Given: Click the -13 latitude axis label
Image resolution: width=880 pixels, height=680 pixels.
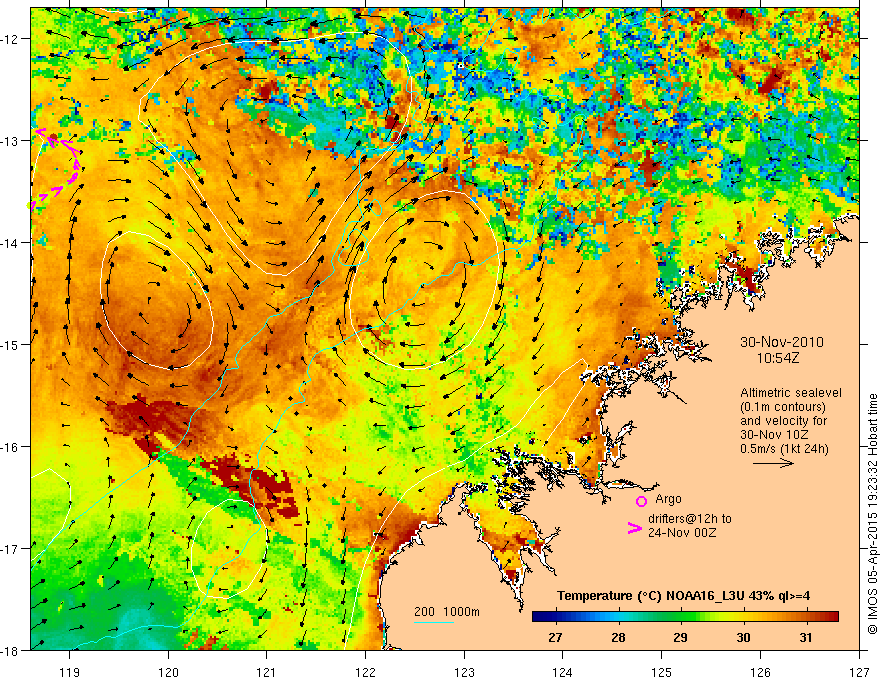Looking at the screenshot, I should point(11,141).
